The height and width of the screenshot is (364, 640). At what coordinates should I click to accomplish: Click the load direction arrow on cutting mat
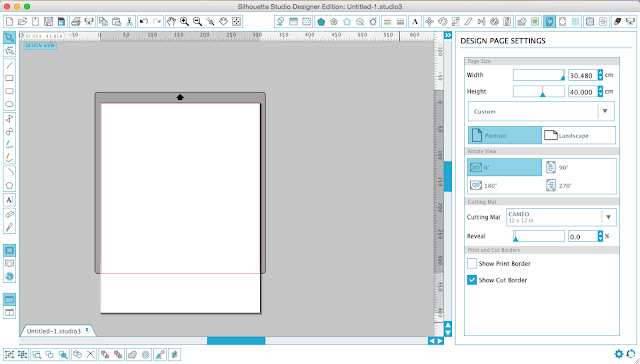click(x=180, y=97)
